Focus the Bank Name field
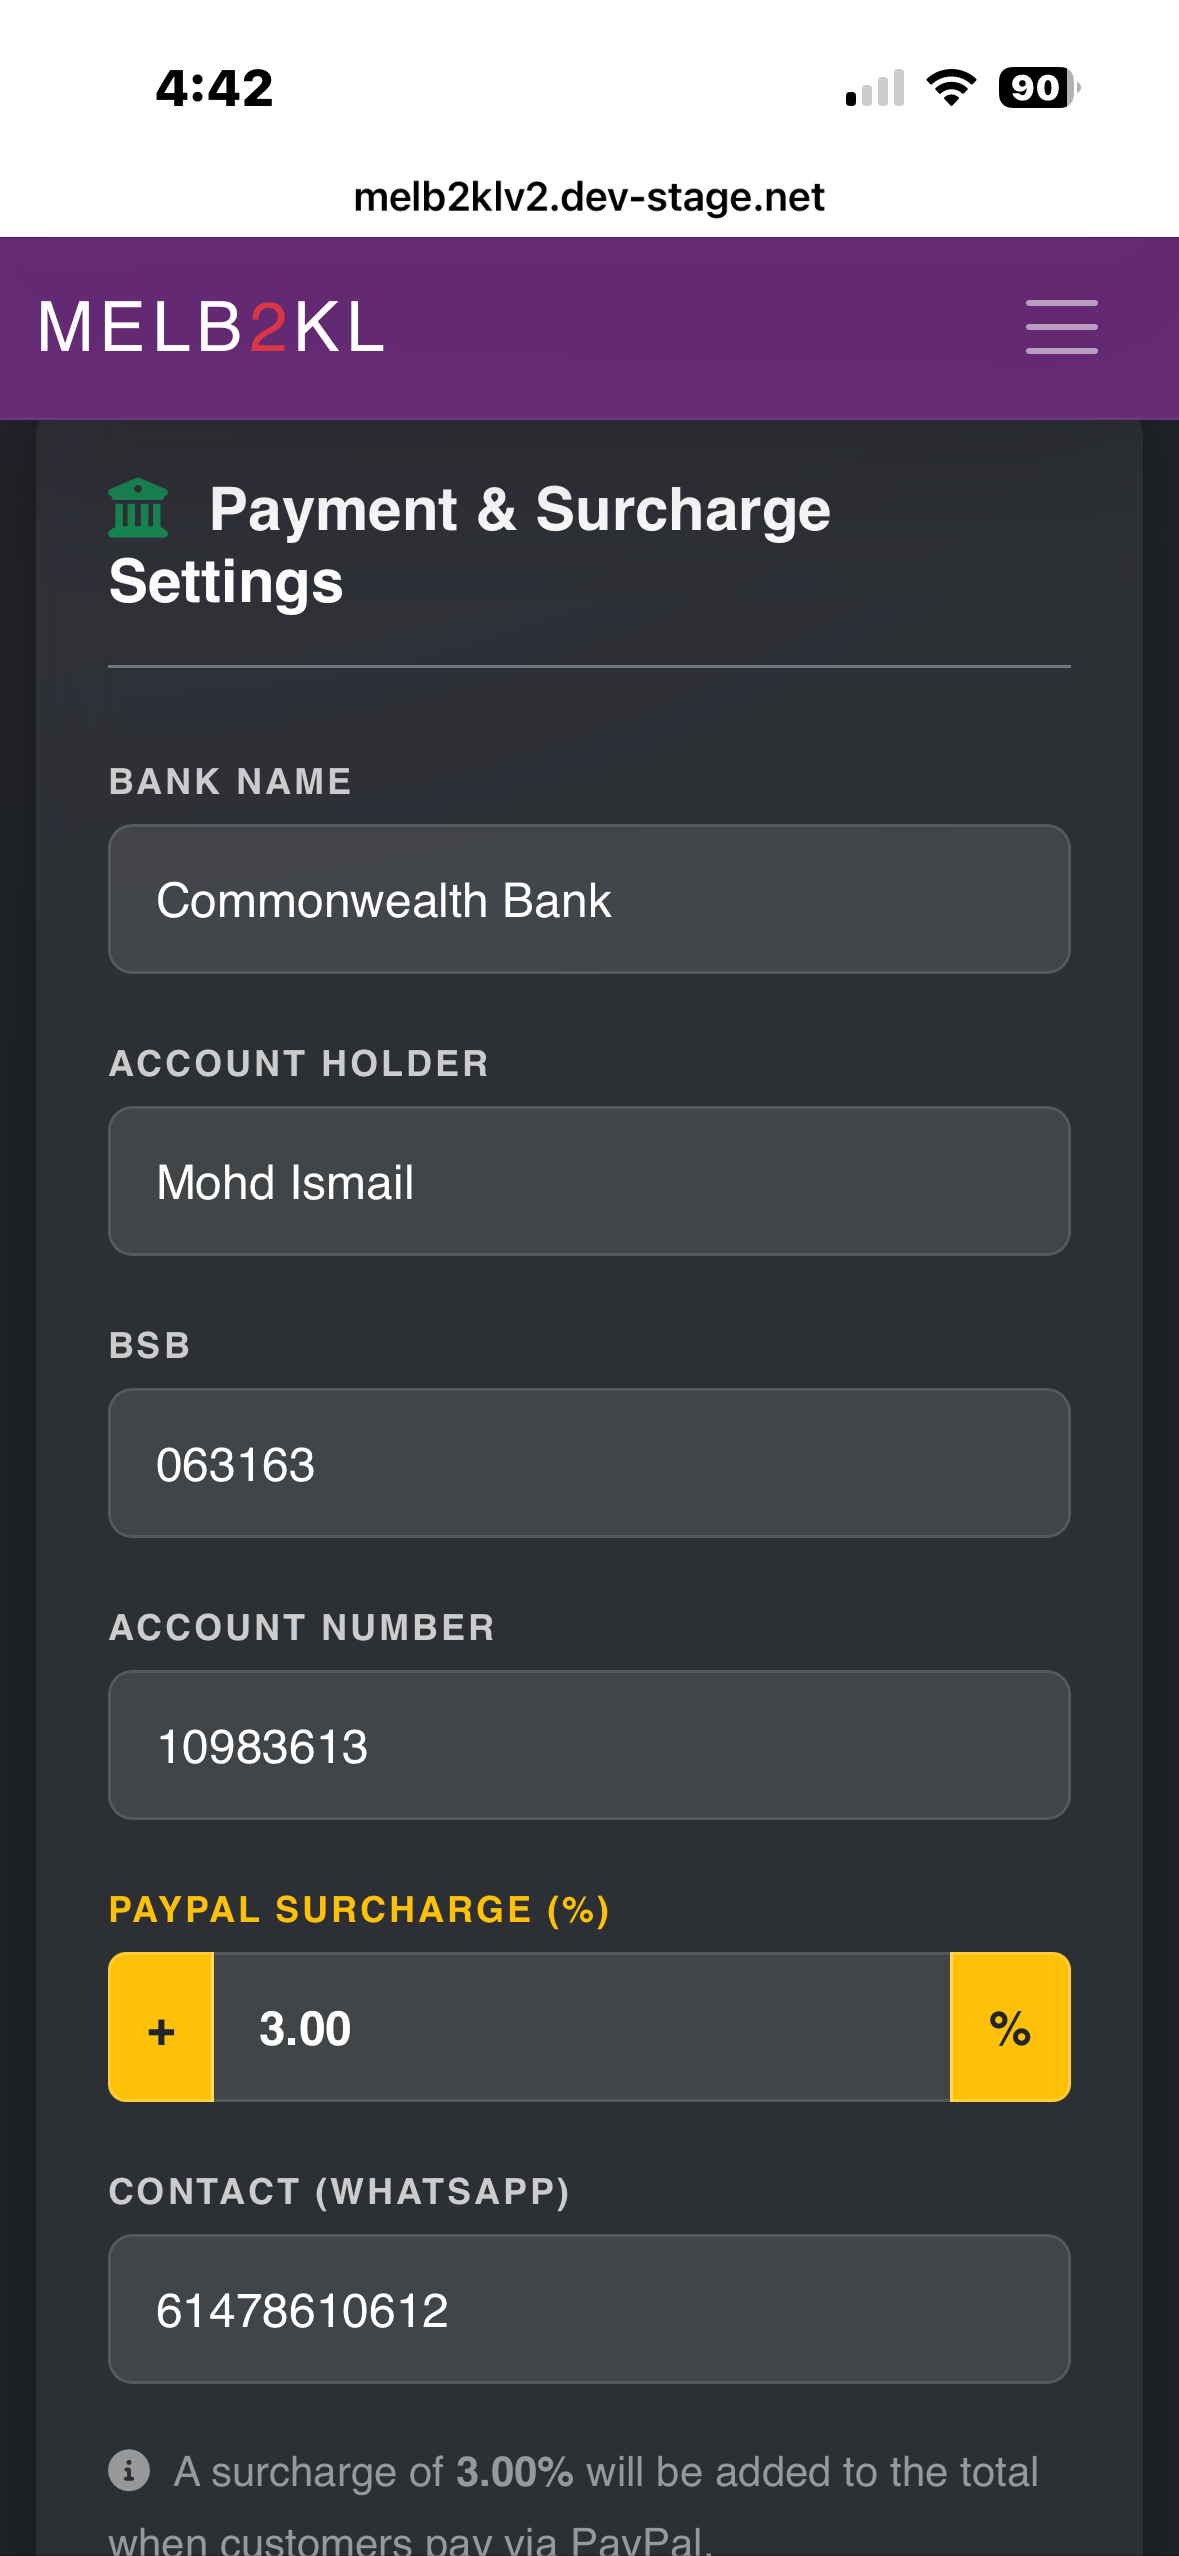The height and width of the screenshot is (2556, 1179). coord(589,899)
